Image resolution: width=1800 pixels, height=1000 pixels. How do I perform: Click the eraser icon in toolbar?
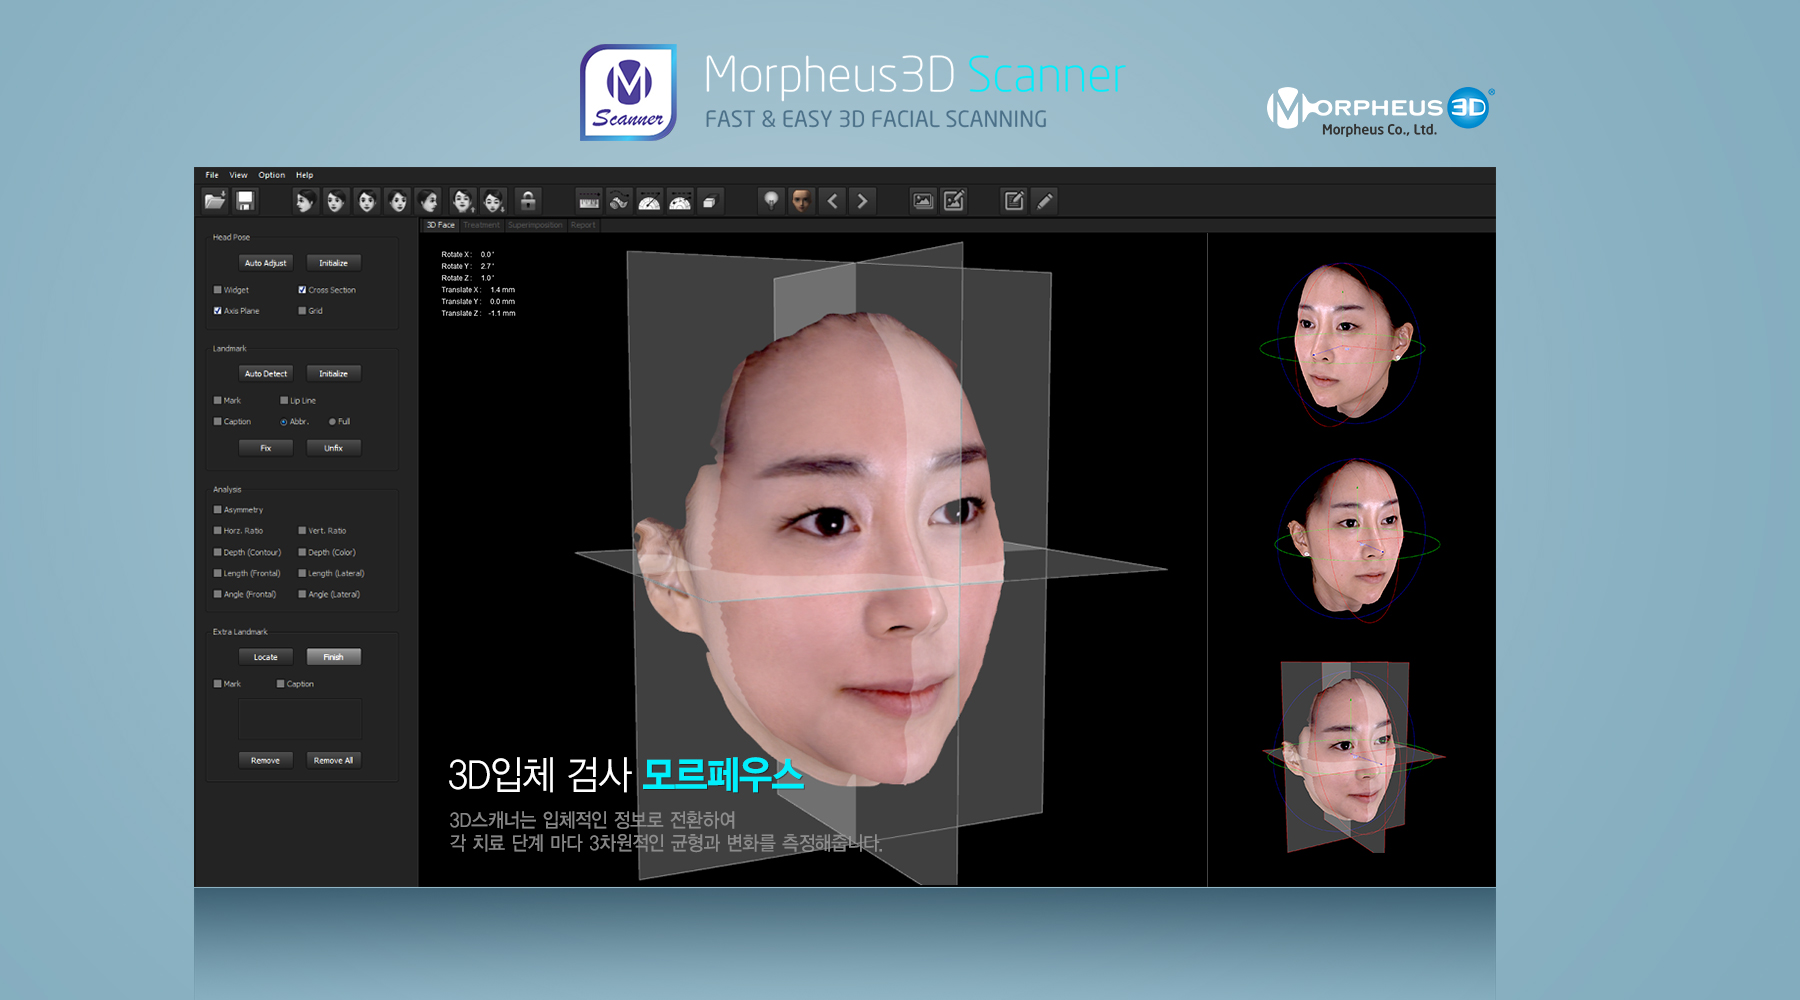click(709, 202)
